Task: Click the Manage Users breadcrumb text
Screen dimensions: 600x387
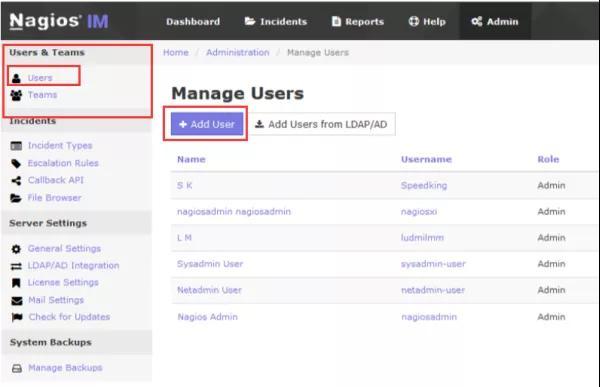Action: [318, 52]
